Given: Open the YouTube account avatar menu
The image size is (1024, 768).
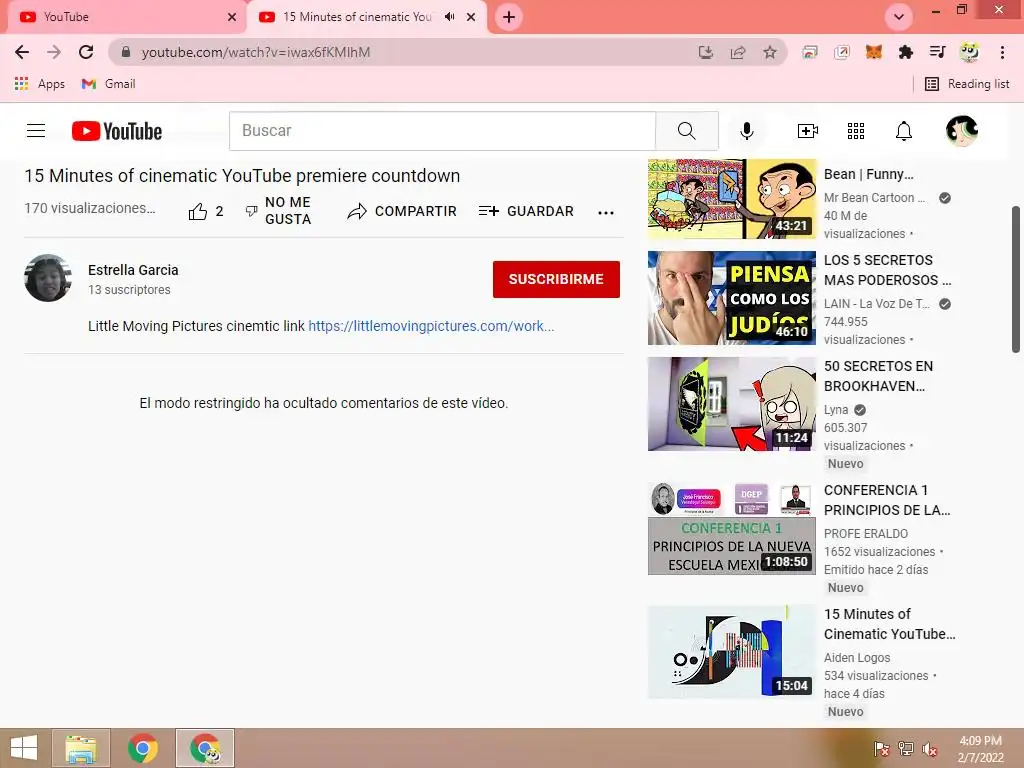Looking at the screenshot, I should tap(962, 131).
